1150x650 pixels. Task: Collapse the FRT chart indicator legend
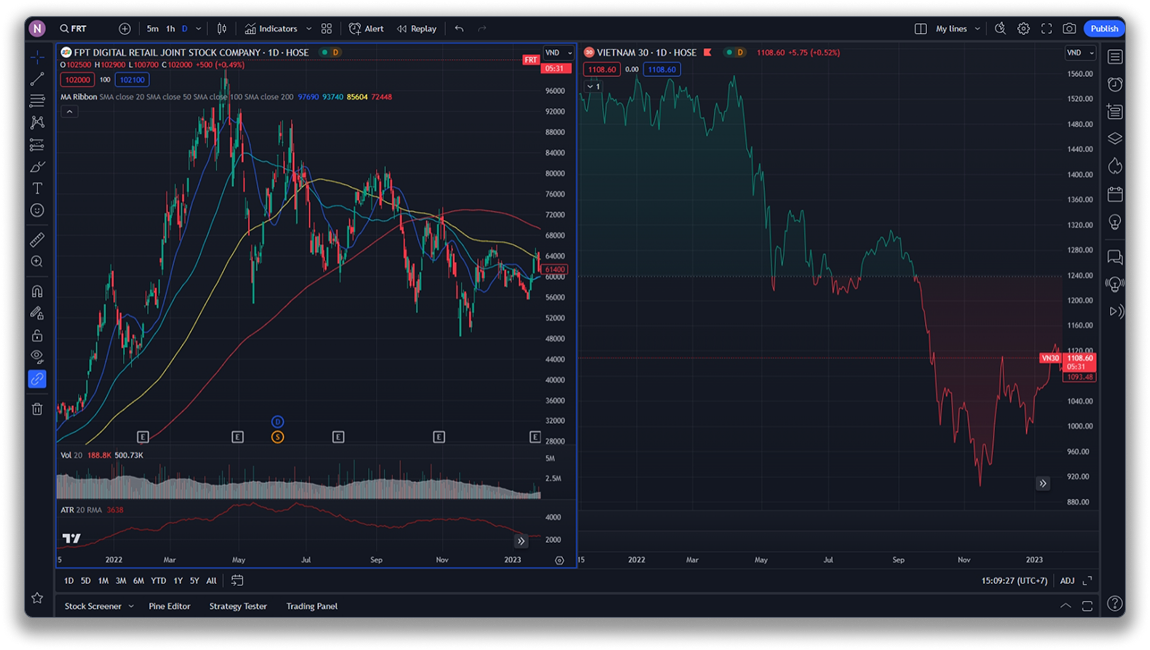point(69,112)
